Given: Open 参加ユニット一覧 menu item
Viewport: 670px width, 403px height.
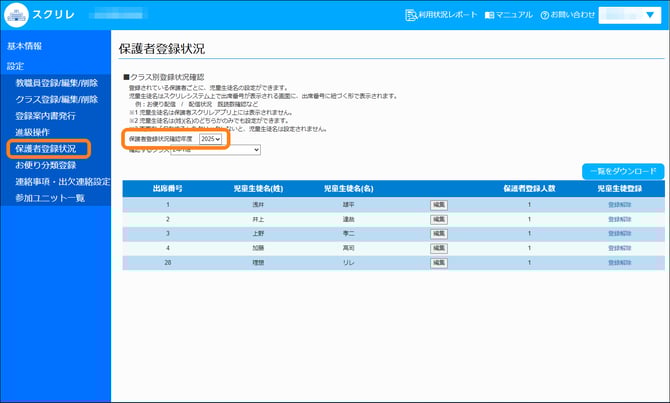Looking at the screenshot, I should point(50,198).
